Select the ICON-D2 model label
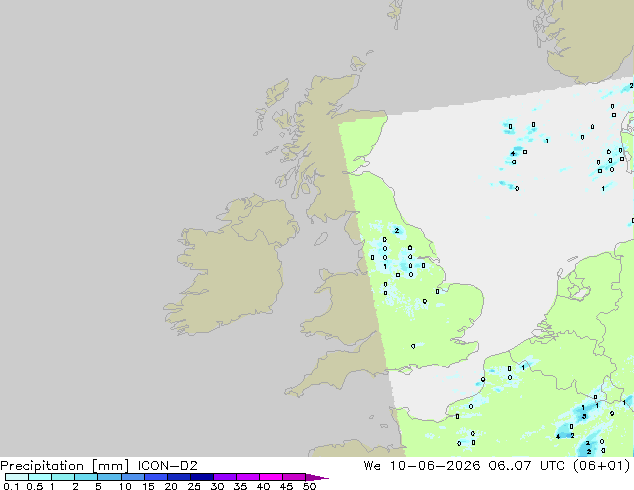This screenshot has height=490, width=634. point(167,466)
